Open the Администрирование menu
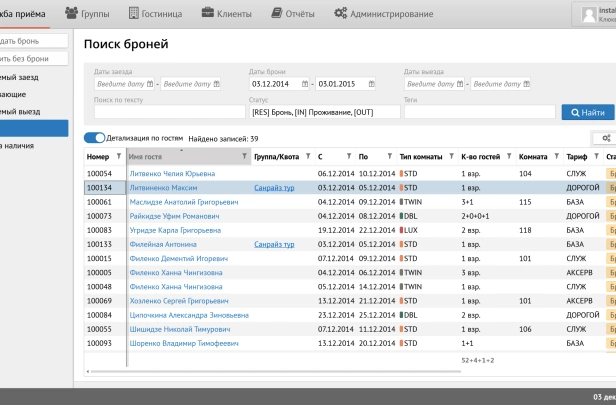616x405 pixels. pos(384,14)
